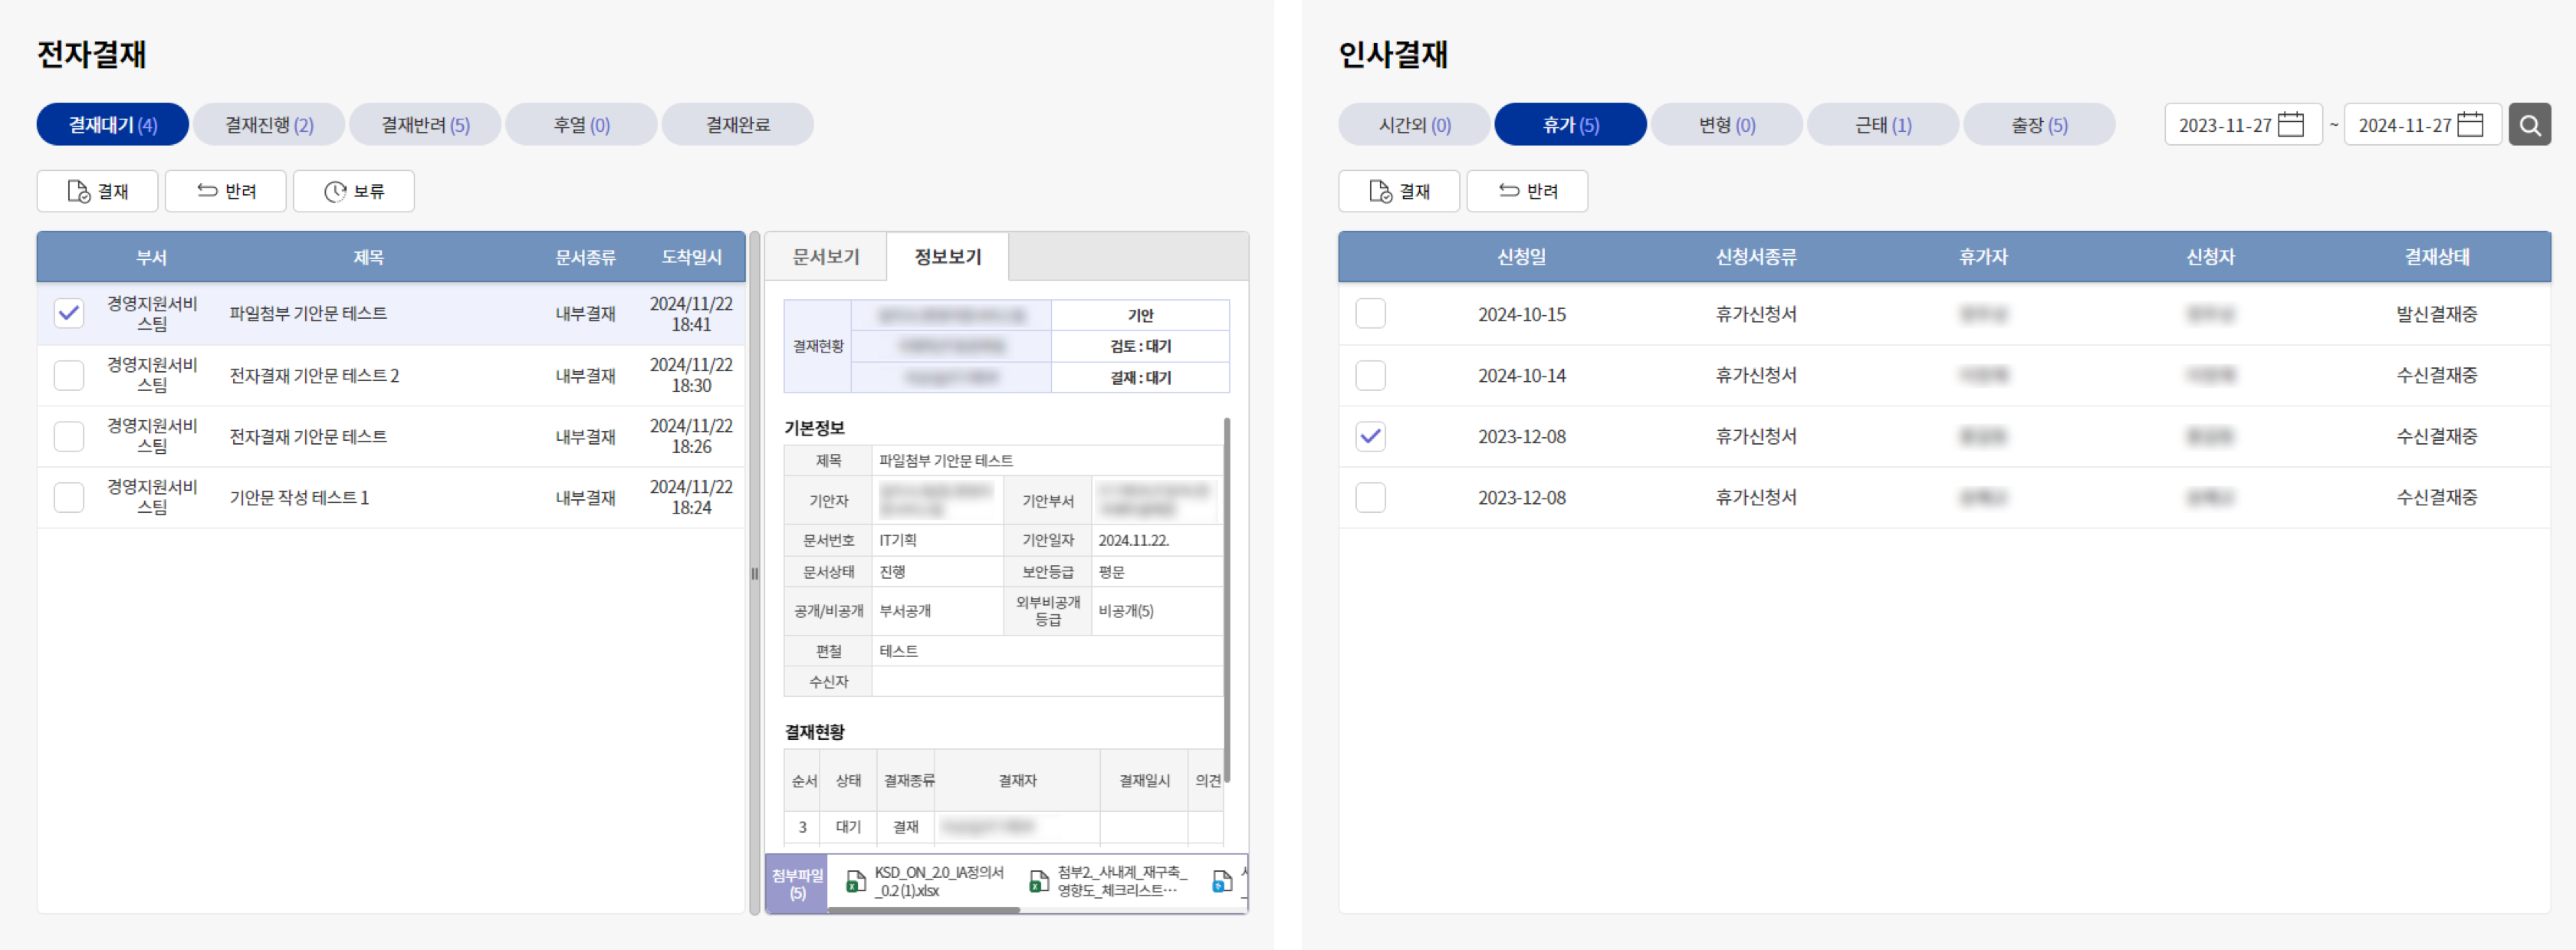Uncheck the selected 2023-12-08 vacation row
The image size is (2576, 950).
click(1370, 436)
